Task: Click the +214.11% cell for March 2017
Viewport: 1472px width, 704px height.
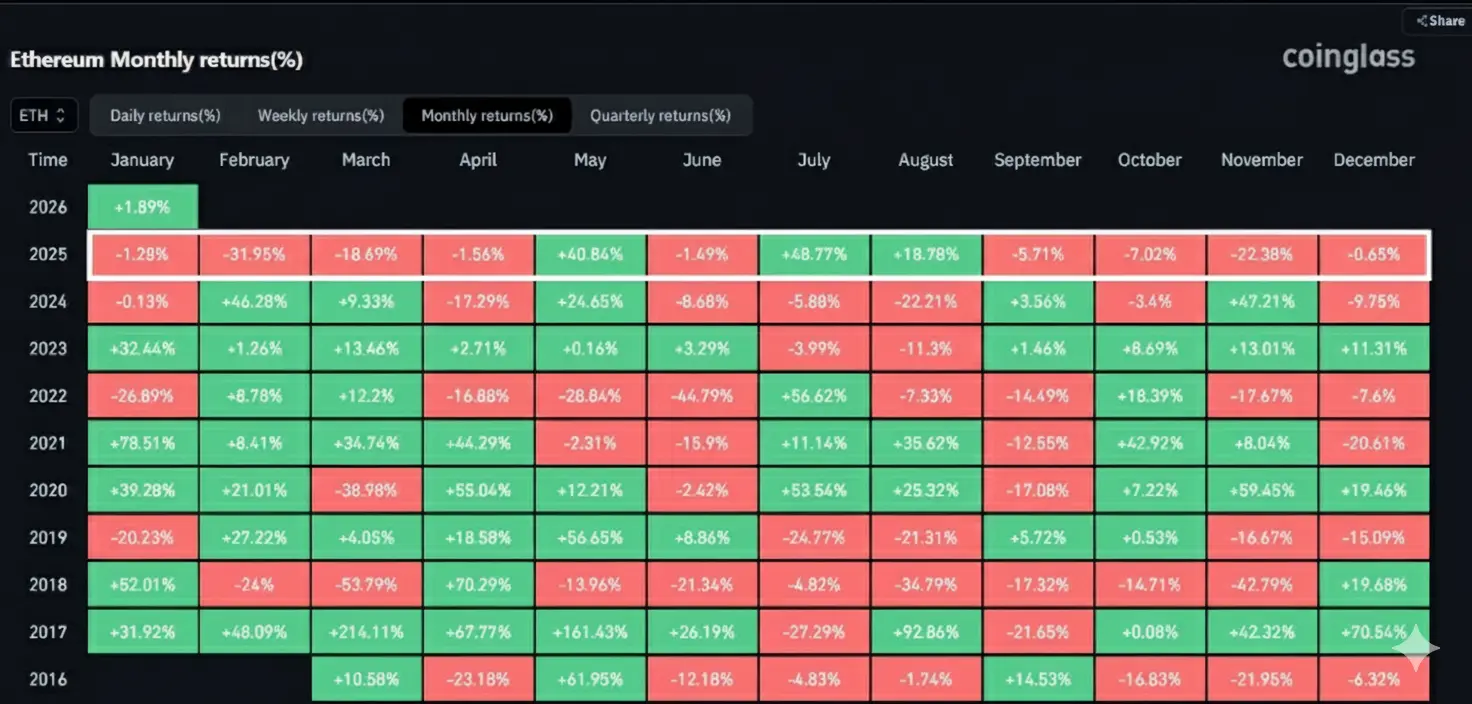Action: coord(366,632)
